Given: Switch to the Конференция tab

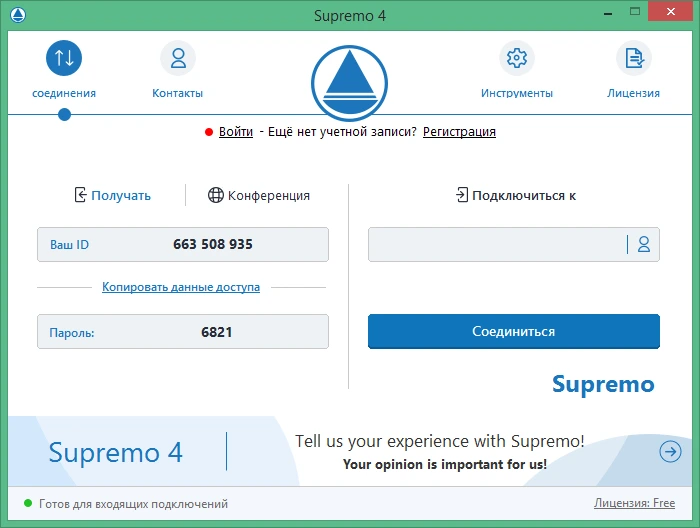Looking at the screenshot, I should [259, 195].
